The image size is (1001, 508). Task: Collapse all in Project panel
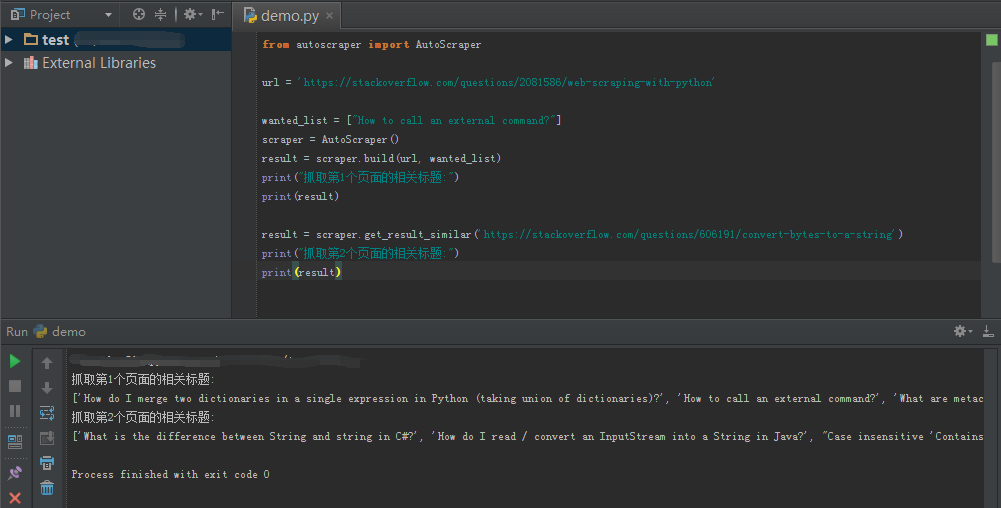[x=160, y=14]
